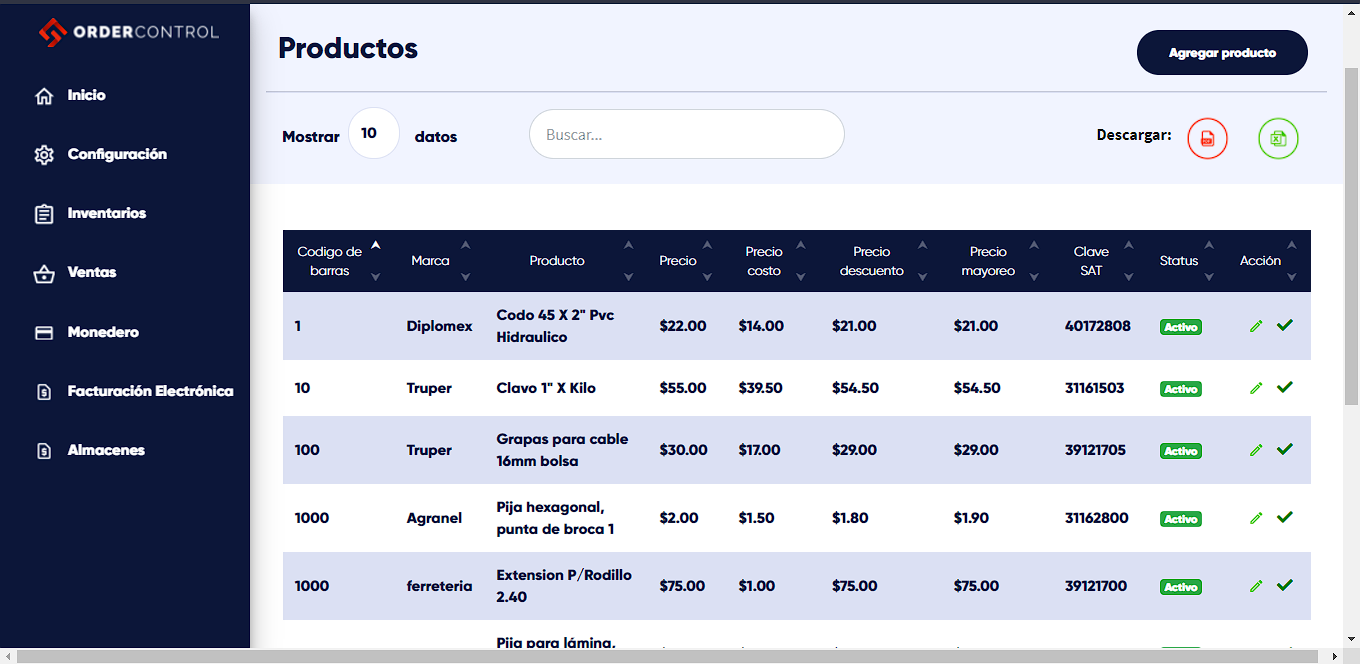This screenshot has height=664, width=1360.
Task: Toggle checkmark for Grapas para cable row
Action: click(1285, 449)
